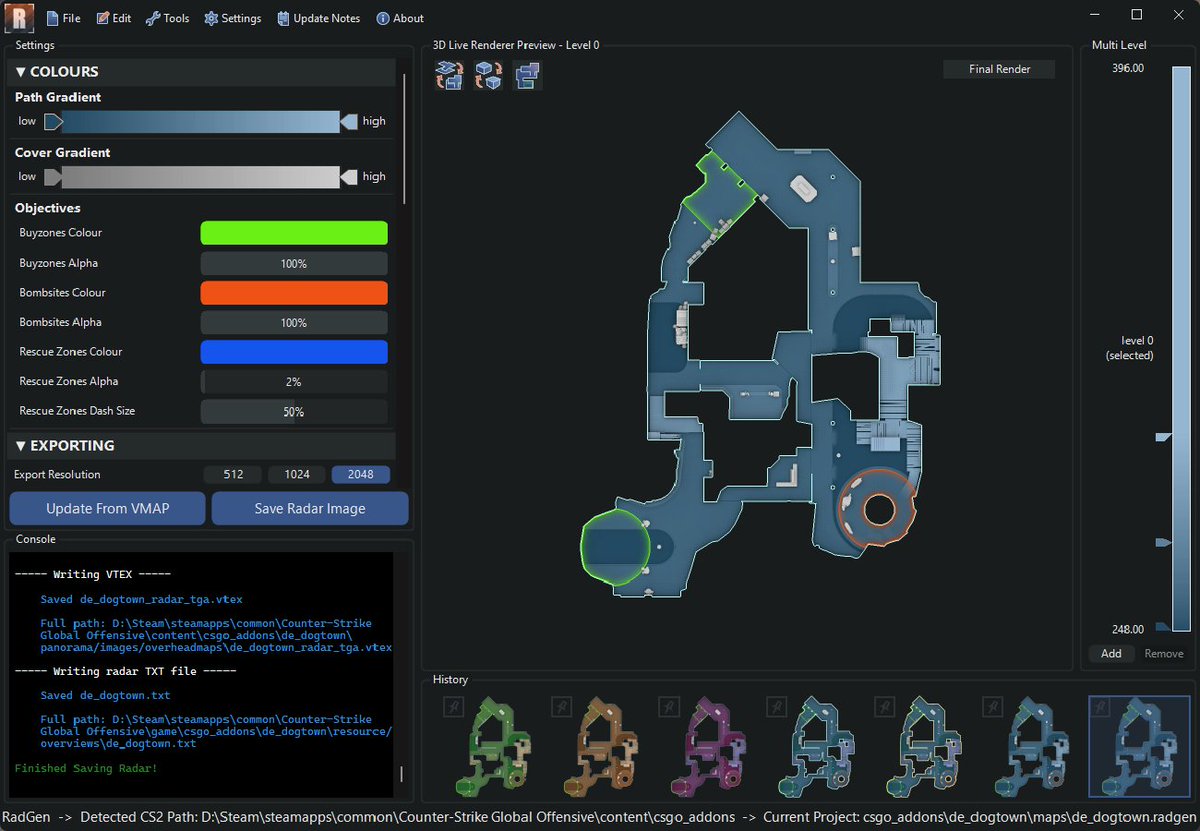Click the two-cubes swap icon in the 3D preview toolbar
This screenshot has height=831, width=1200.
point(488,75)
